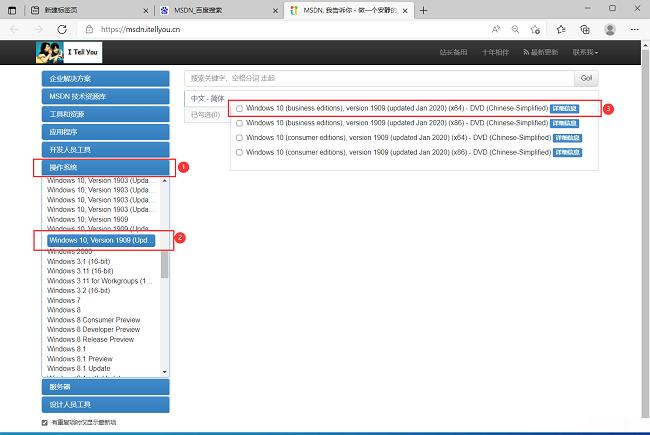This screenshot has height=435, width=650.
Task: Click the Go! search button
Action: coord(587,77)
